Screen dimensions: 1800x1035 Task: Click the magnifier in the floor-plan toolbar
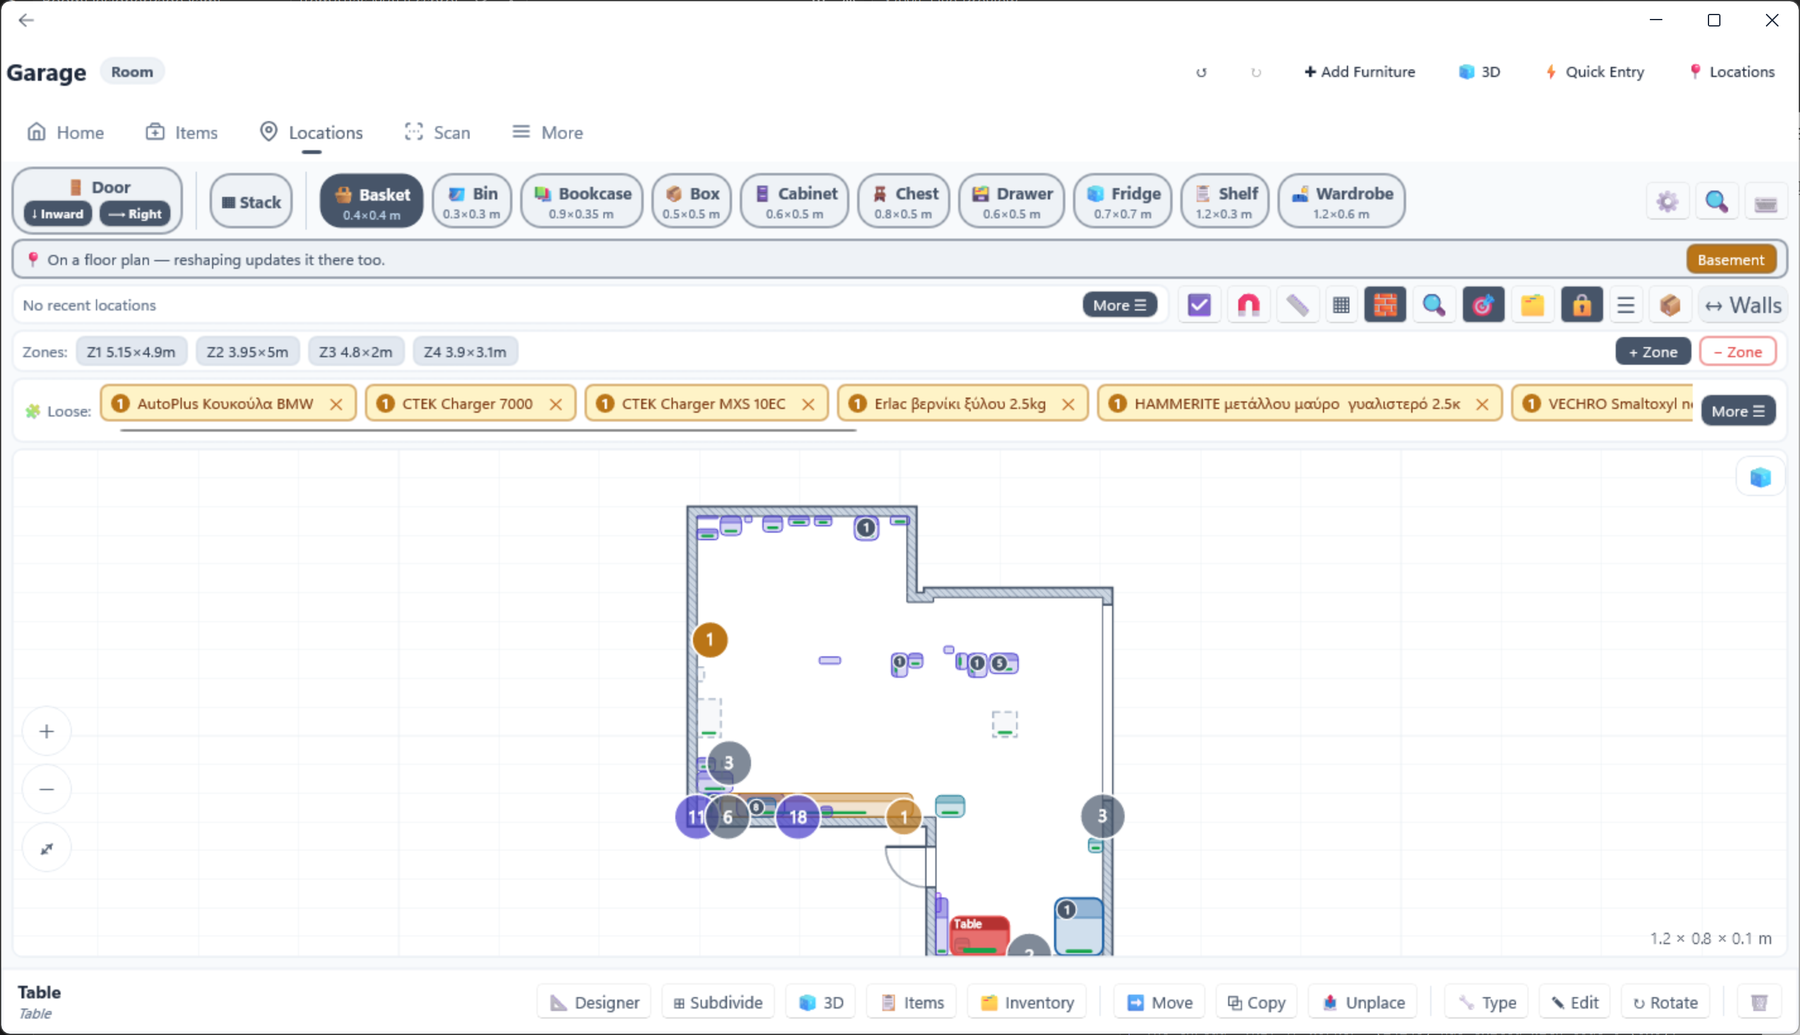click(1434, 305)
